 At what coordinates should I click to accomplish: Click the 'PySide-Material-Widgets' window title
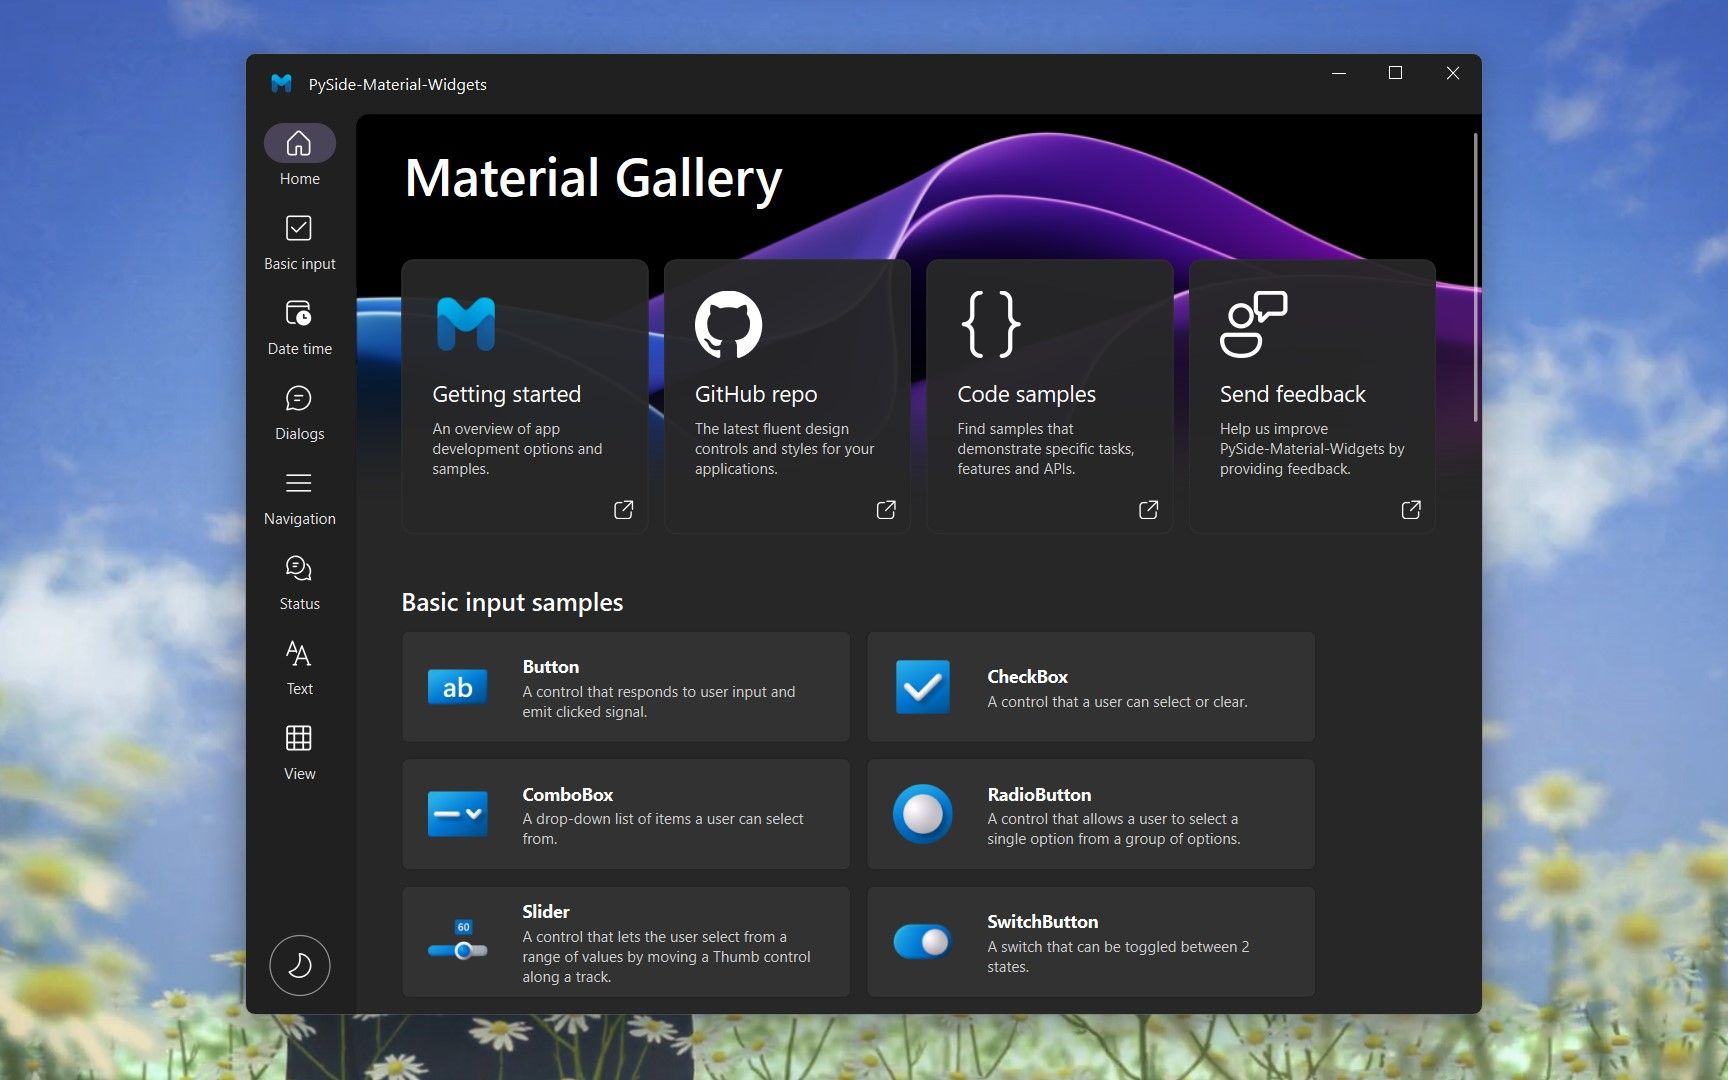(397, 85)
